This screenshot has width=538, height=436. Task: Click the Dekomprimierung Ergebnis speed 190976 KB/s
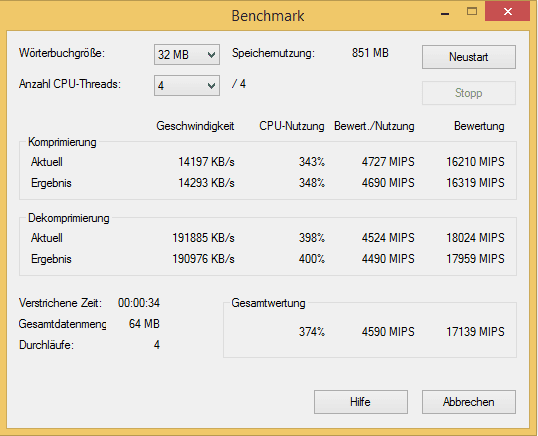pyautogui.click(x=203, y=259)
